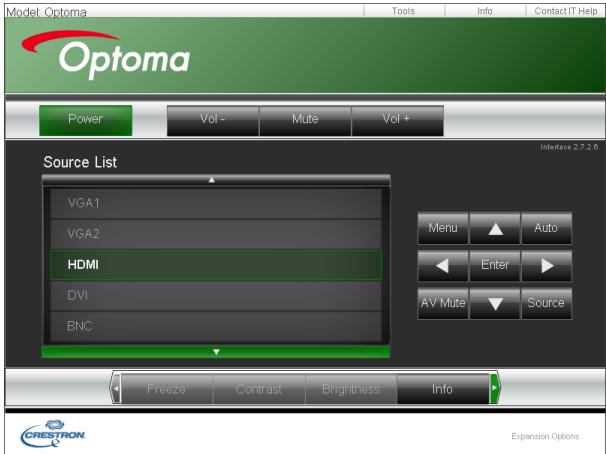Click the Auto keypad button
The width and height of the screenshot is (606, 454).
tap(546, 228)
